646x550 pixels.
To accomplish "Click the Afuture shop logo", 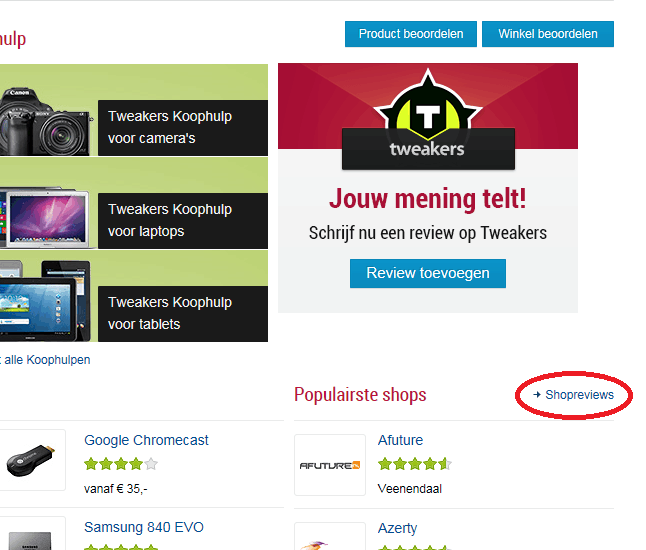I will (330, 465).
